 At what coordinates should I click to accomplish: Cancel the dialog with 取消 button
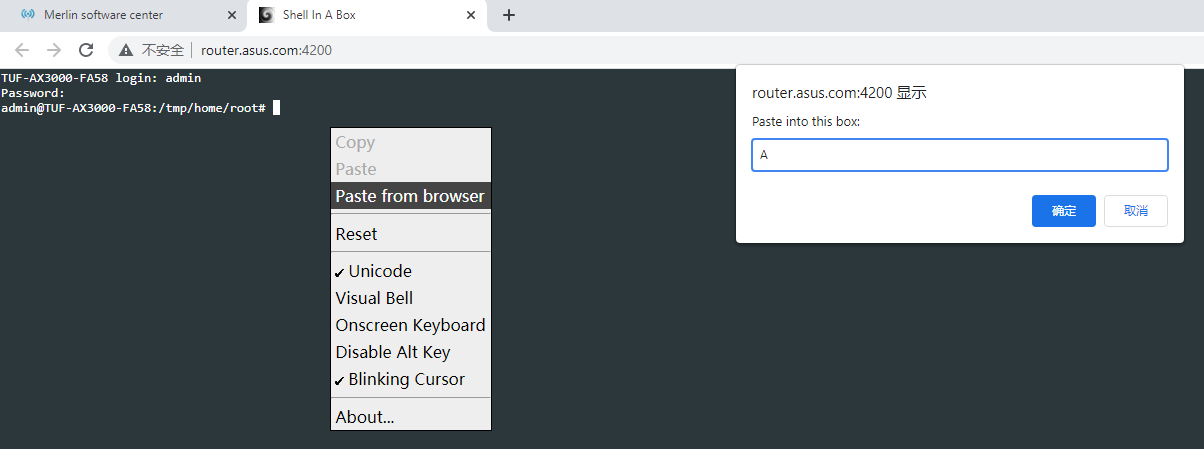1136,211
